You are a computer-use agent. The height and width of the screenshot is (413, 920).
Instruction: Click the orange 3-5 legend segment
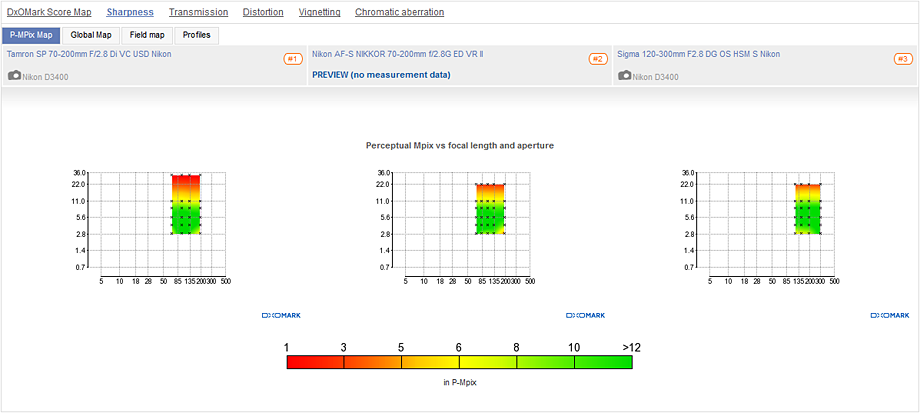(373, 362)
